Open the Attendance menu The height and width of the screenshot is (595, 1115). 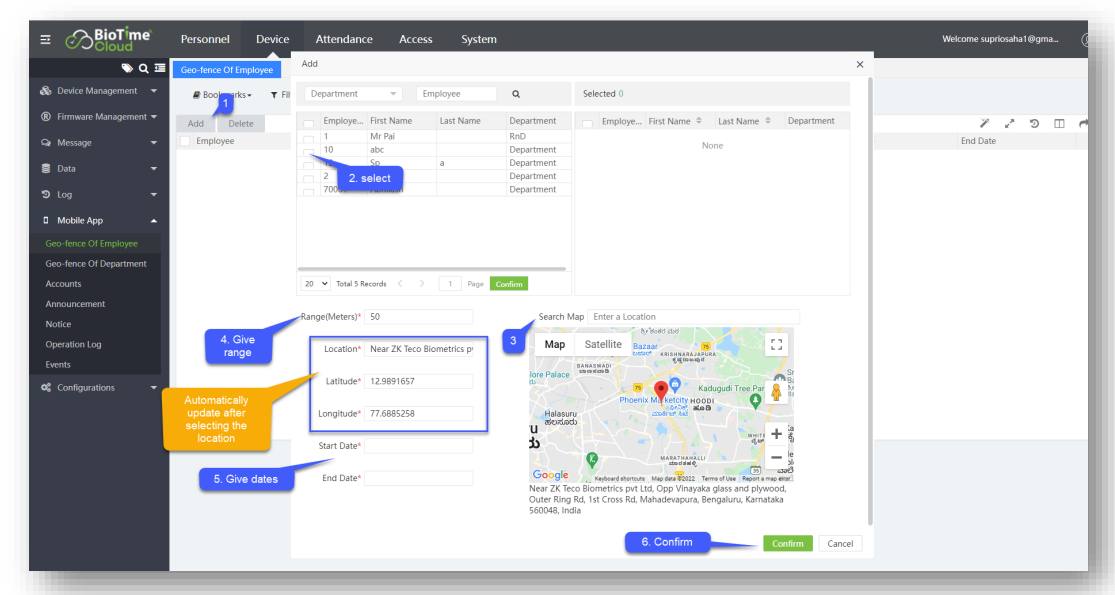click(344, 39)
